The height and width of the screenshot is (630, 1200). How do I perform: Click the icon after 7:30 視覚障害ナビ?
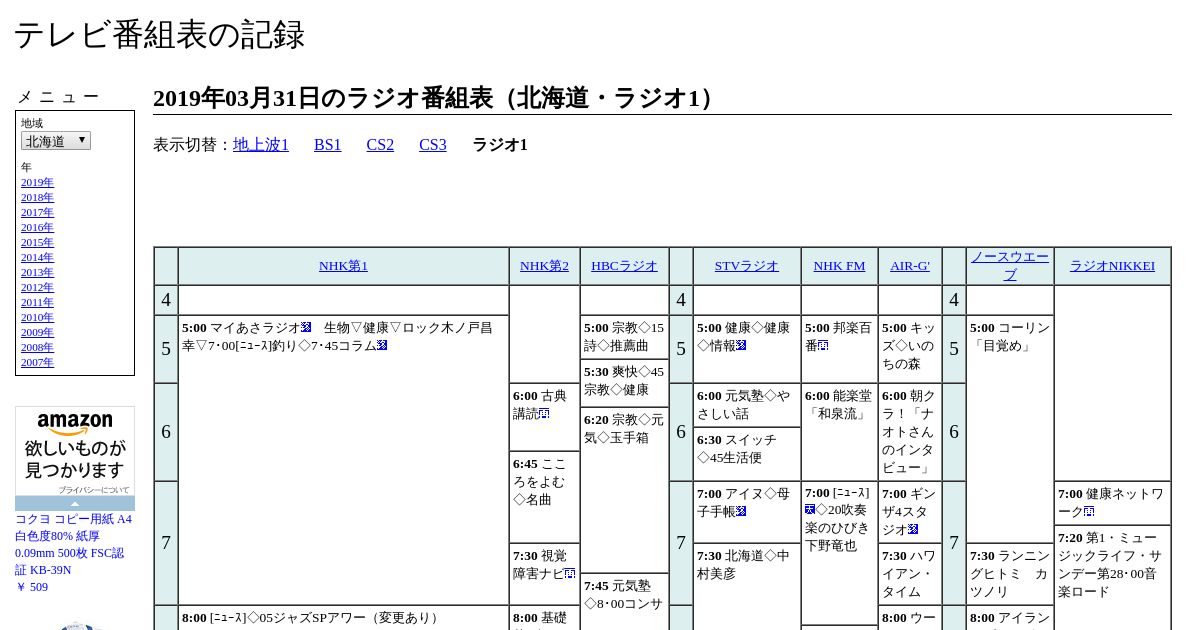pyautogui.click(x=570, y=574)
